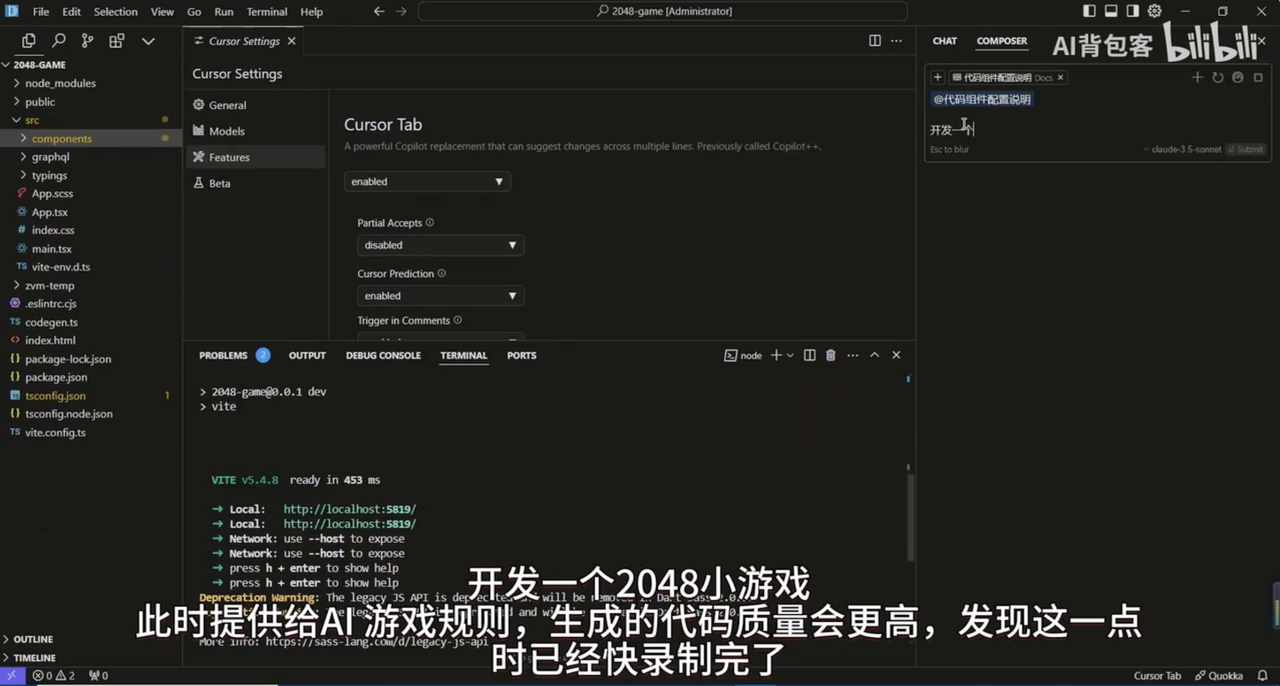The height and width of the screenshot is (686, 1280).
Task: Open the Help menu
Action: (x=312, y=12)
